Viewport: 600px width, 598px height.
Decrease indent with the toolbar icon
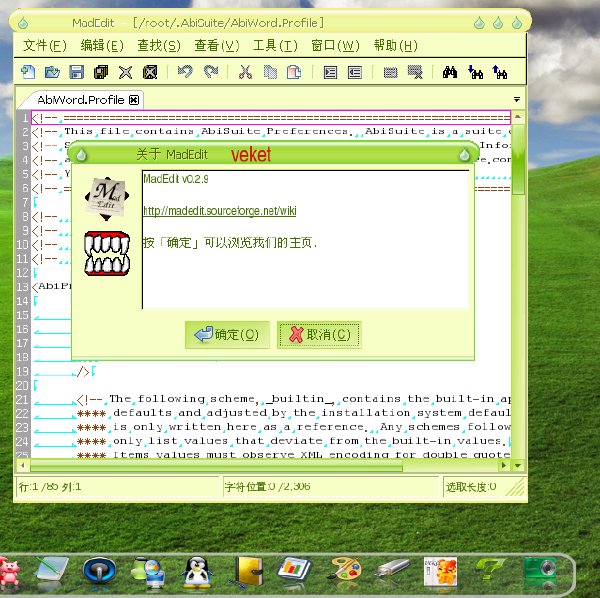pyautogui.click(x=355, y=72)
